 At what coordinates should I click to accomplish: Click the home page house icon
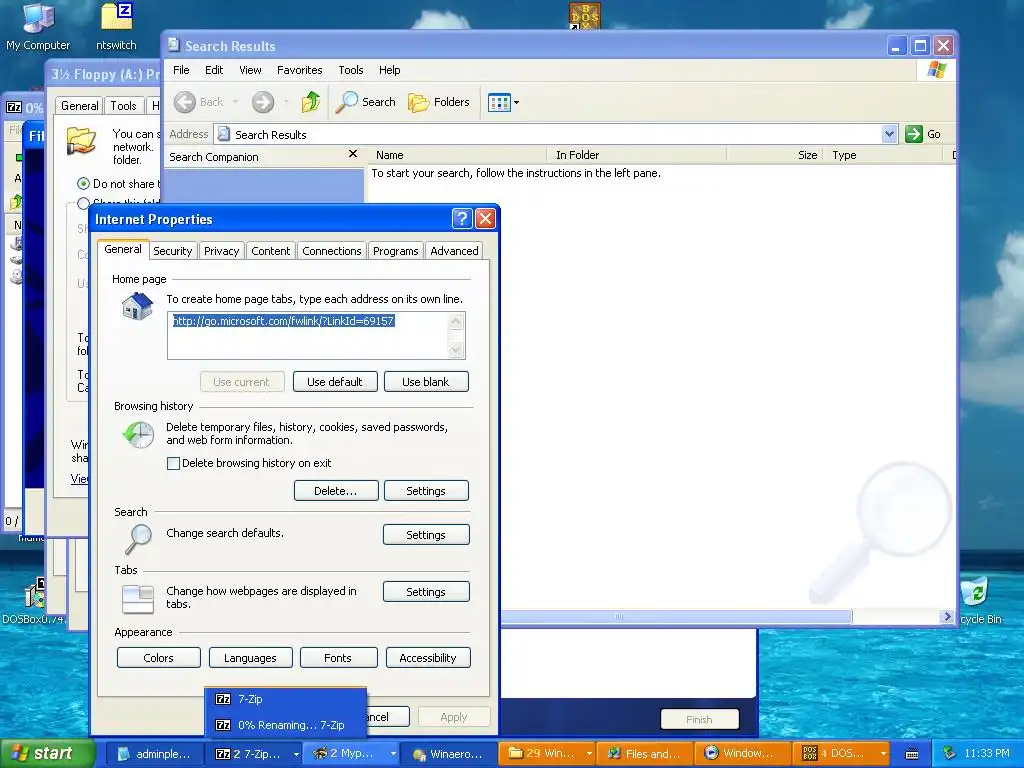137,306
